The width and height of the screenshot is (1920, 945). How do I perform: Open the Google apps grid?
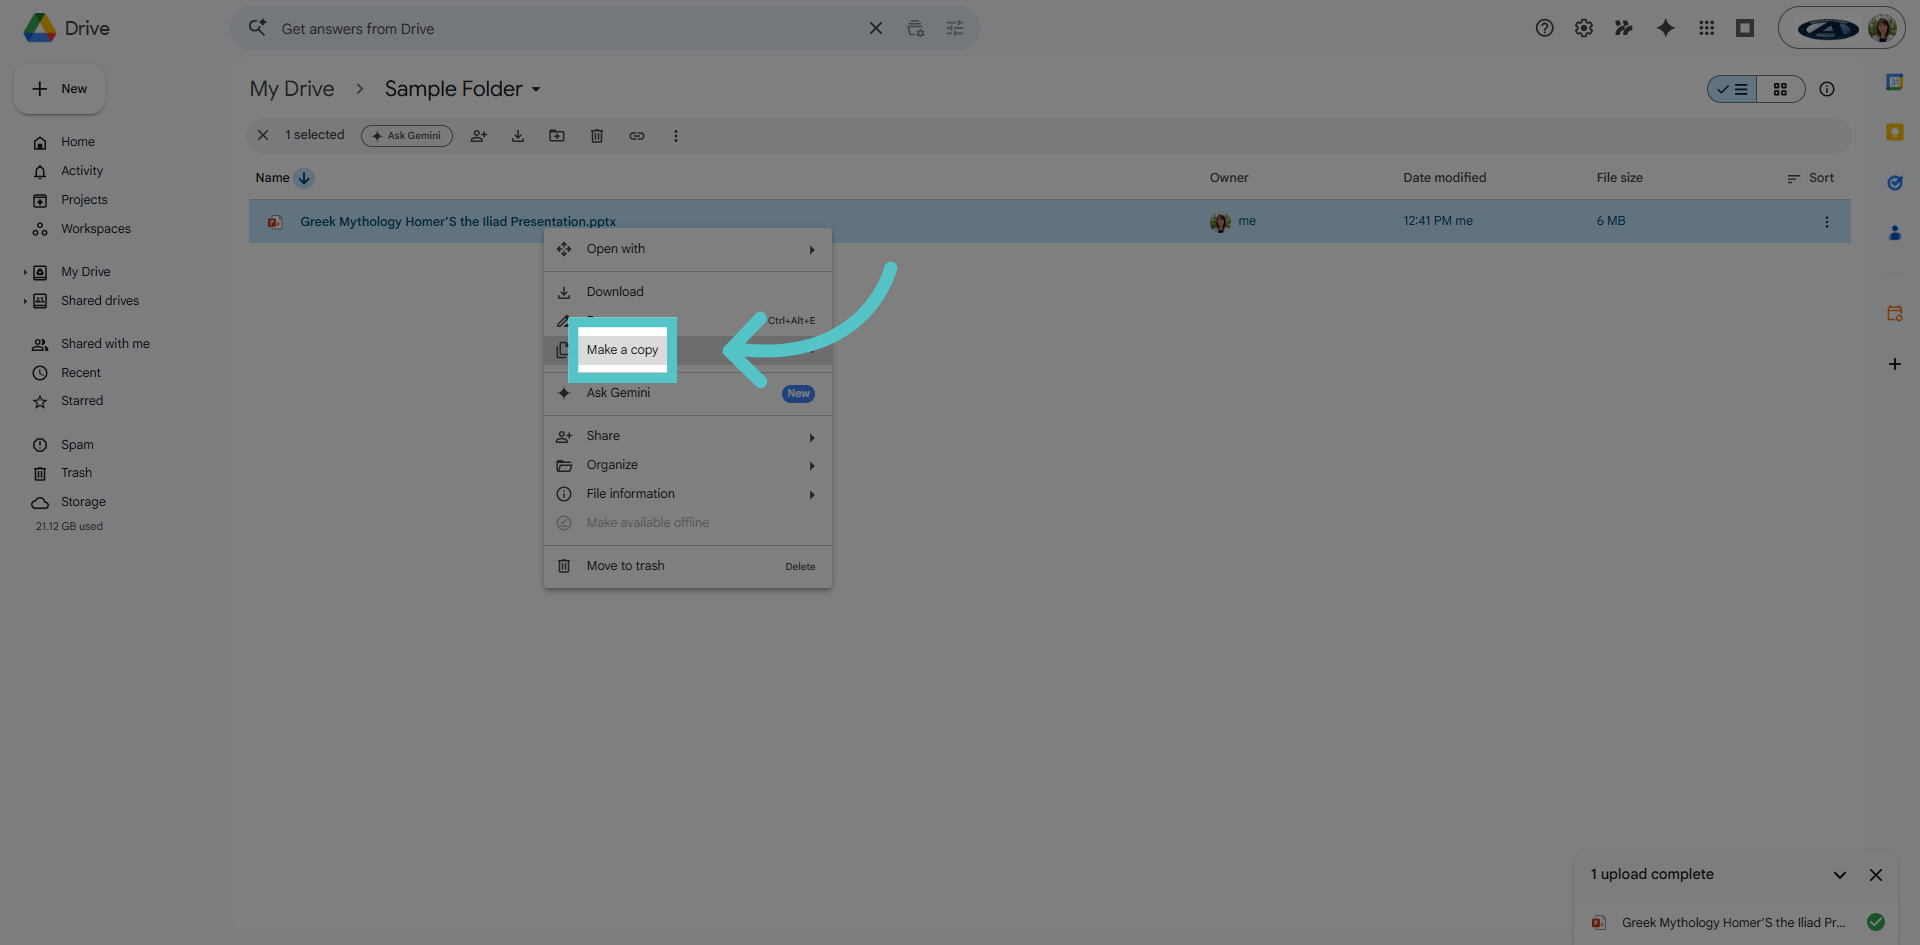click(x=1707, y=28)
